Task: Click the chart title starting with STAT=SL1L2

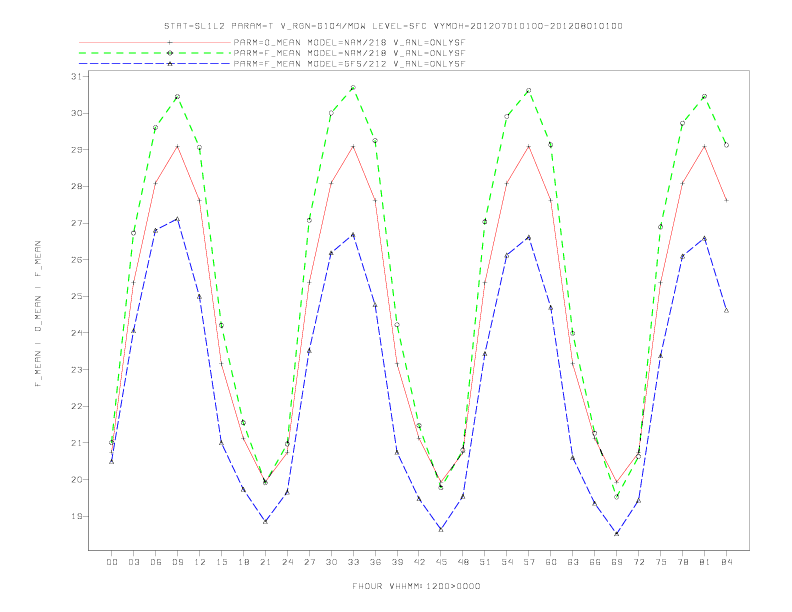Action: [x=393, y=26]
